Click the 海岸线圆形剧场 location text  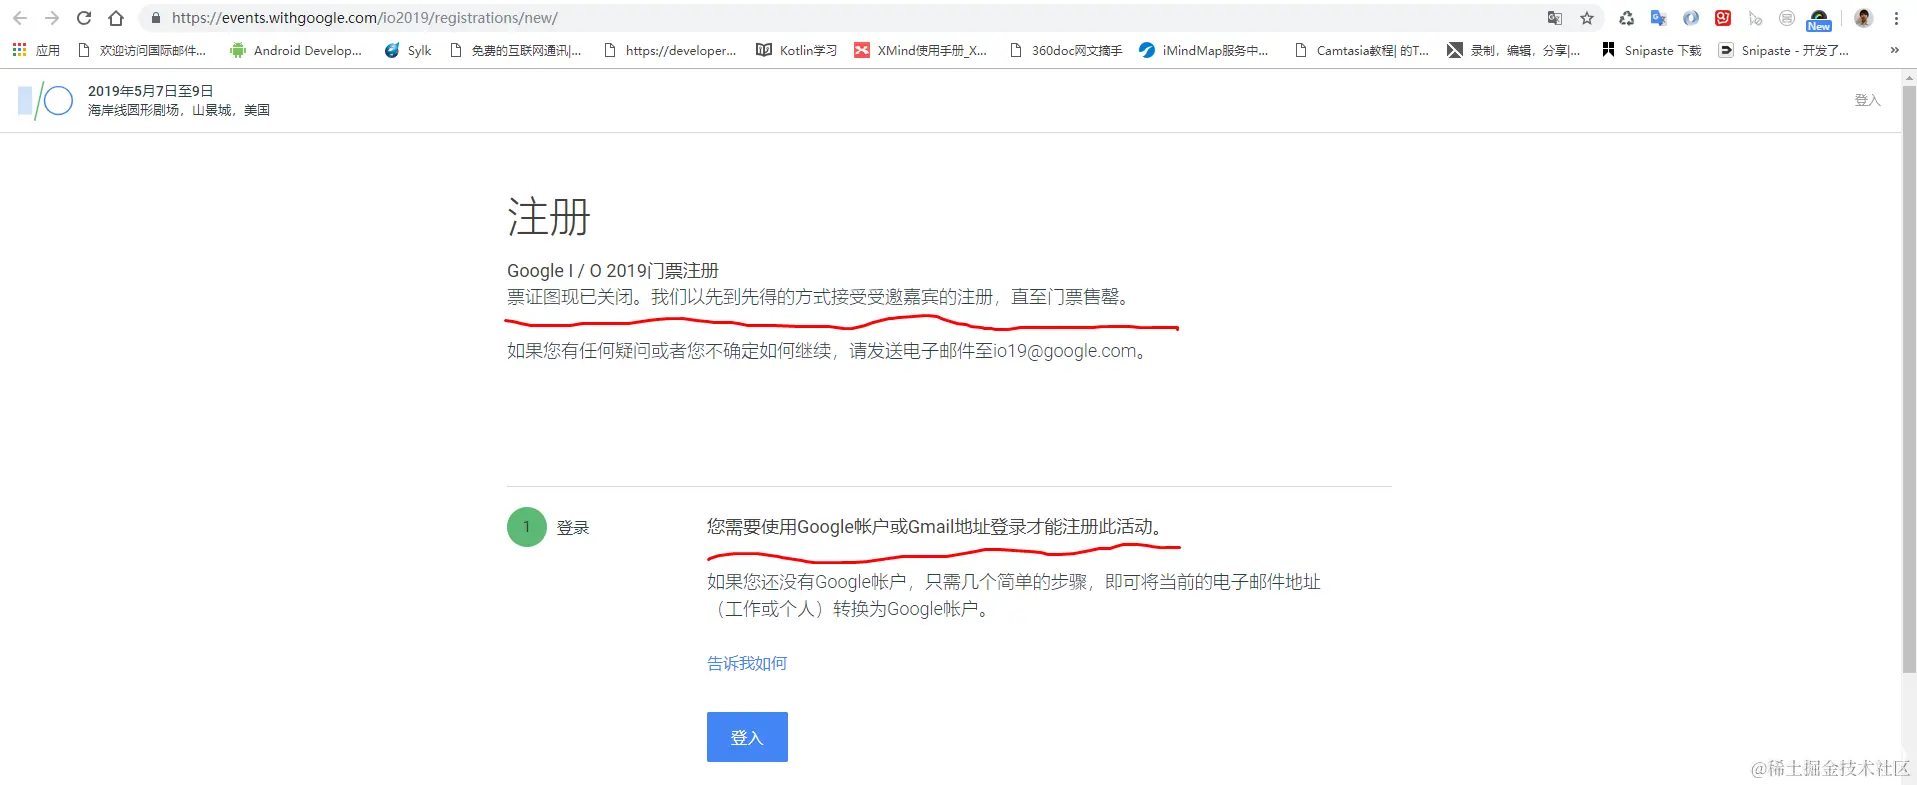pos(179,110)
